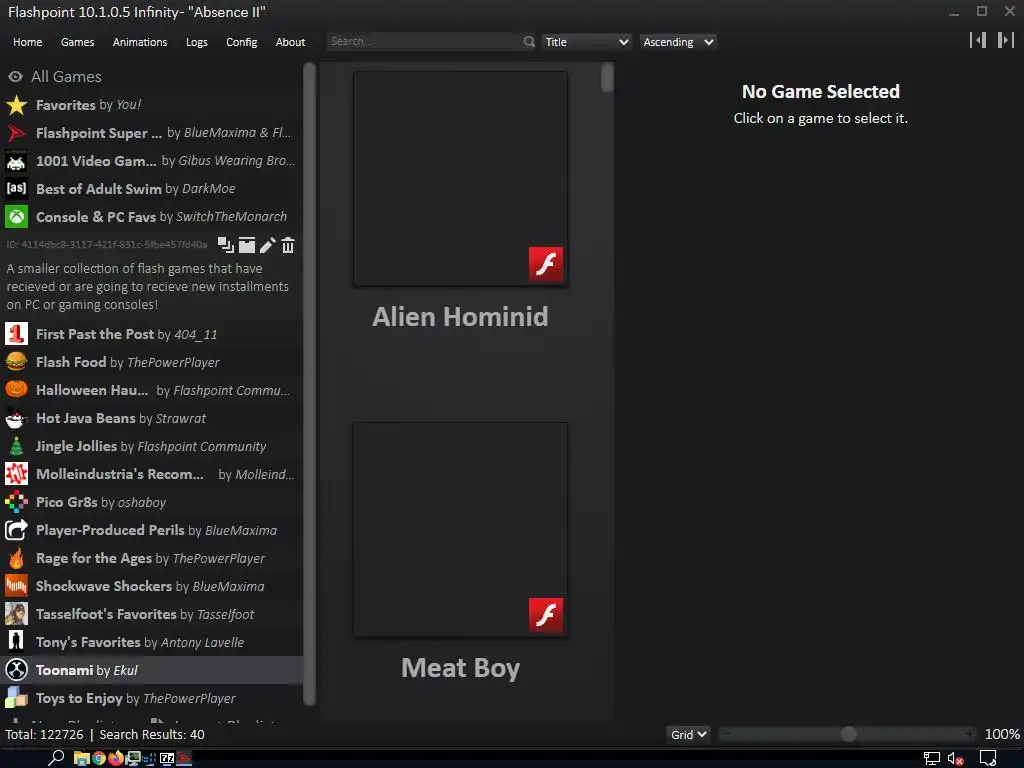Open Rage for the Ages flame icon
Viewport: 1024px width, 768px height.
coord(16,558)
